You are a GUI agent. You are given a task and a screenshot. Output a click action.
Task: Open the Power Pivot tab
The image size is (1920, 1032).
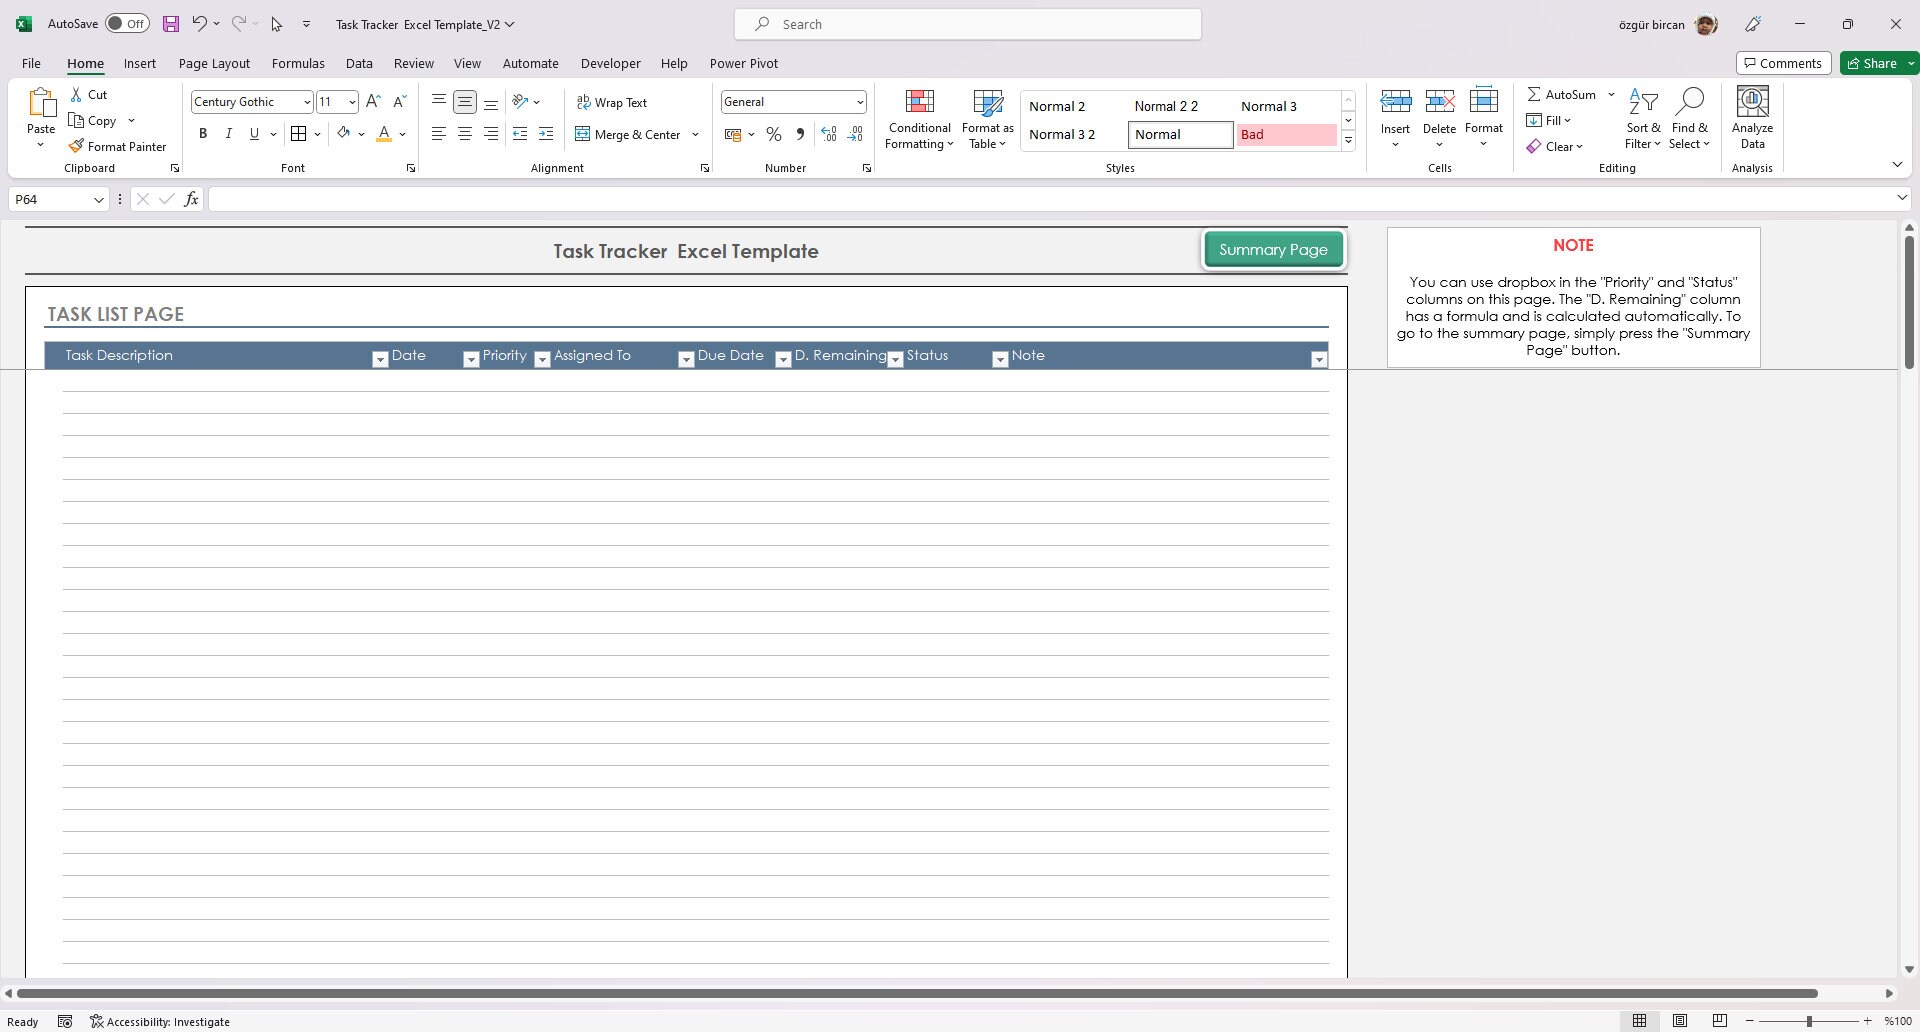743,63
